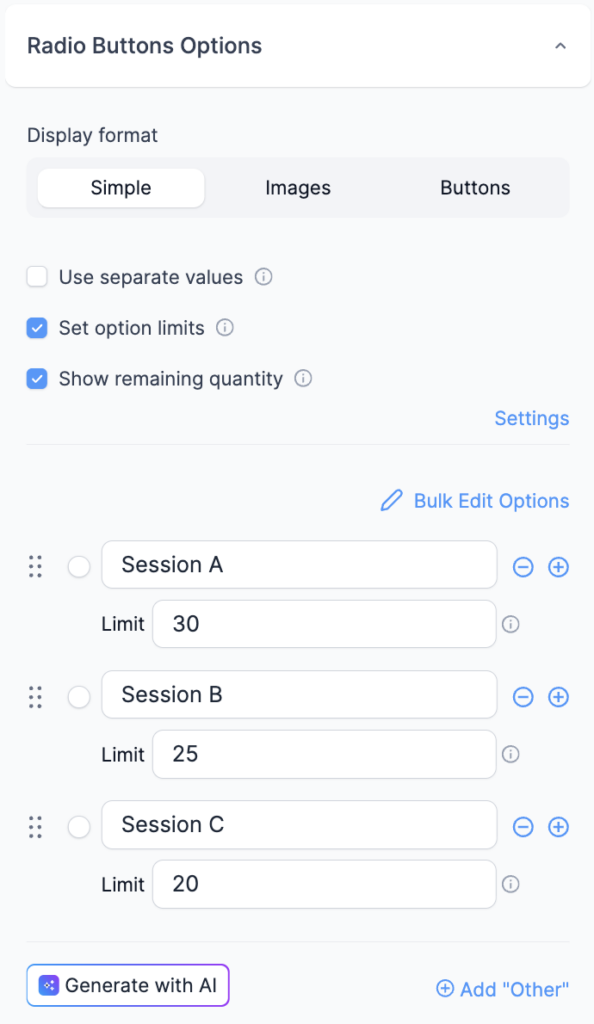Add an option below Session A with plus icon
Viewport: 594px width, 1024px height.
(x=558, y=566)
